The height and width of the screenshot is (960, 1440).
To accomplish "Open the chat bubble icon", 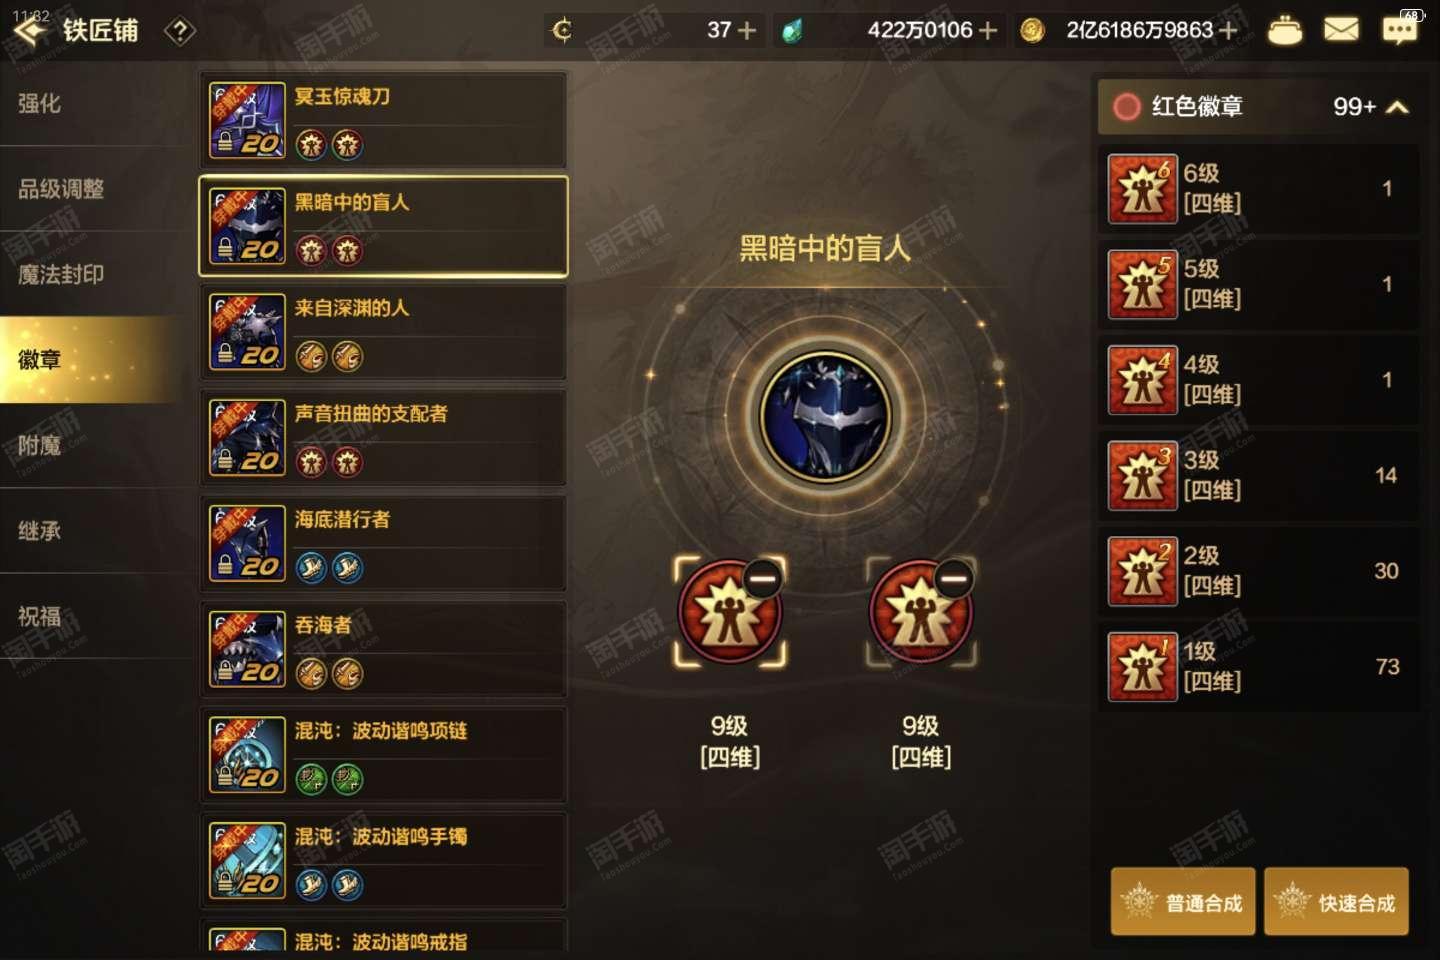I will point(1399,30).
